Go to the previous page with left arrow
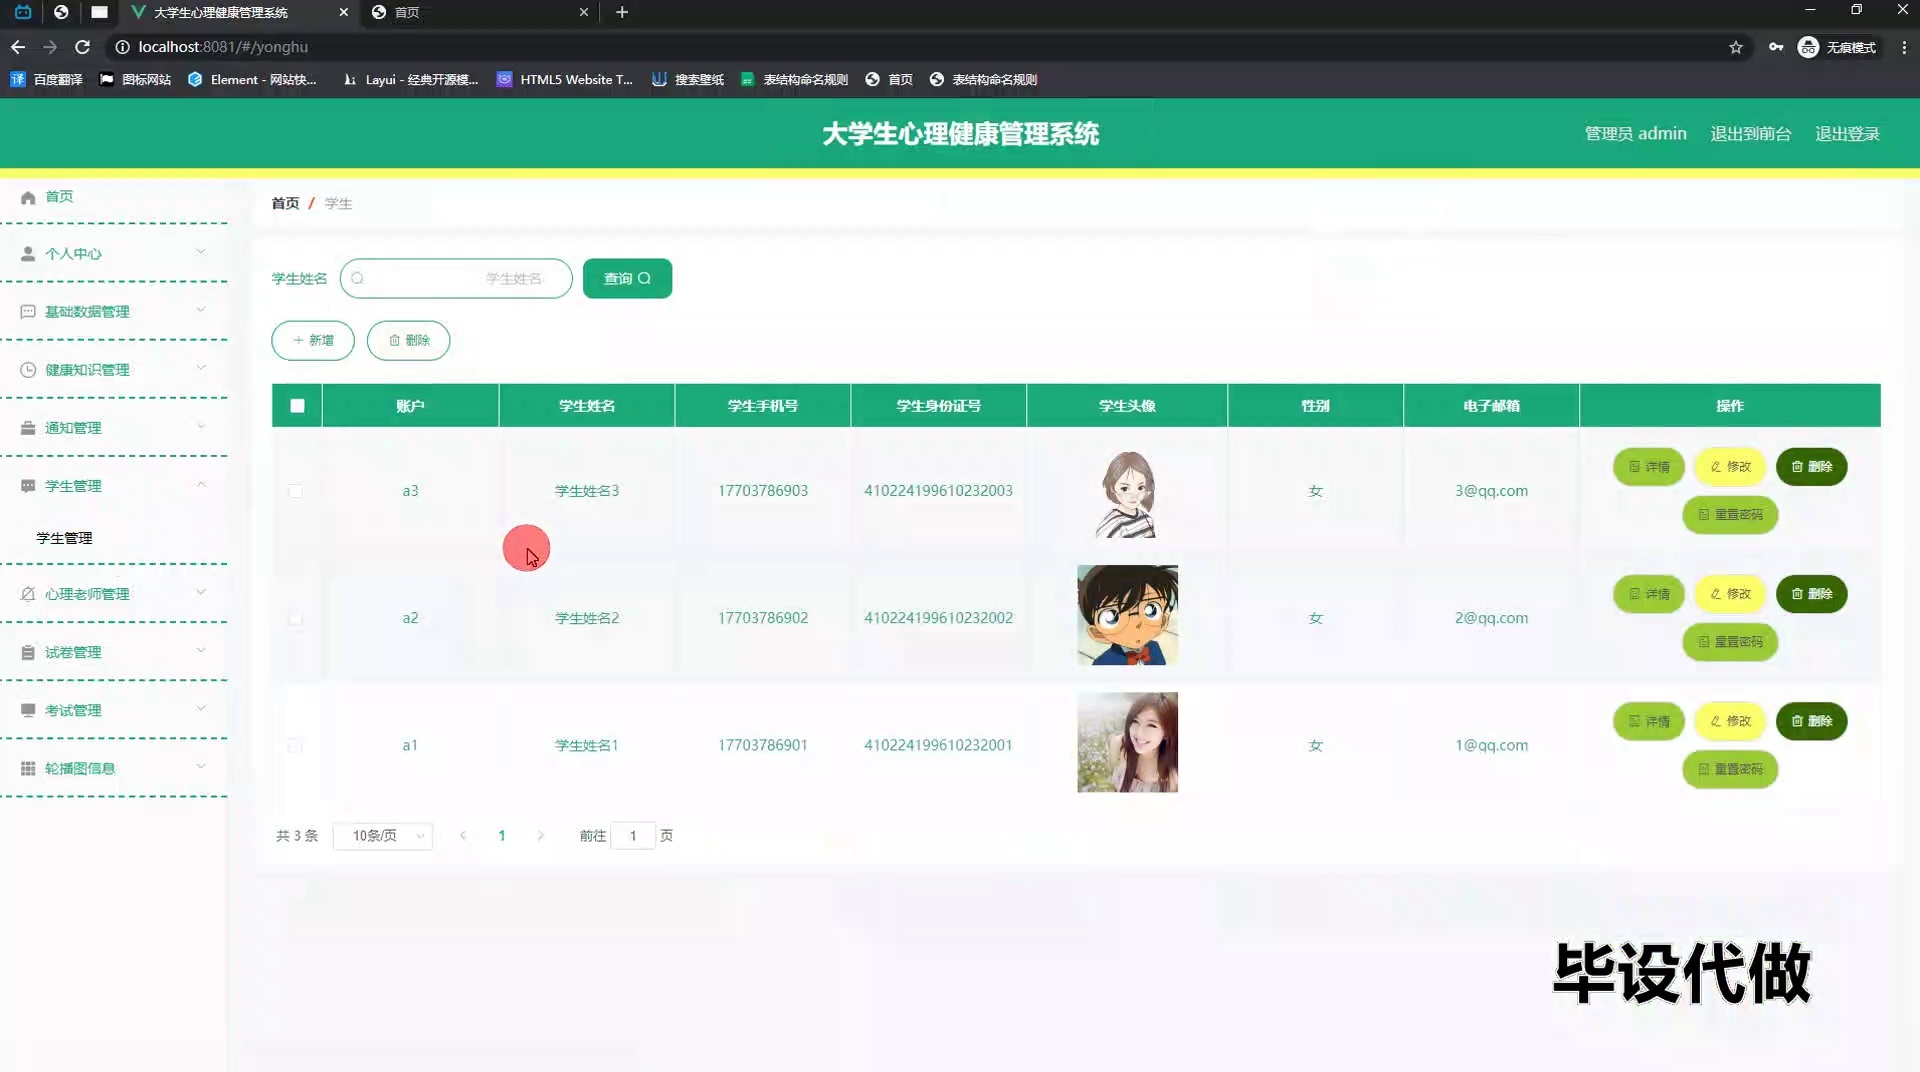Image resolution: width=1920 pixels, height=1072 pixels. [463, 836]
